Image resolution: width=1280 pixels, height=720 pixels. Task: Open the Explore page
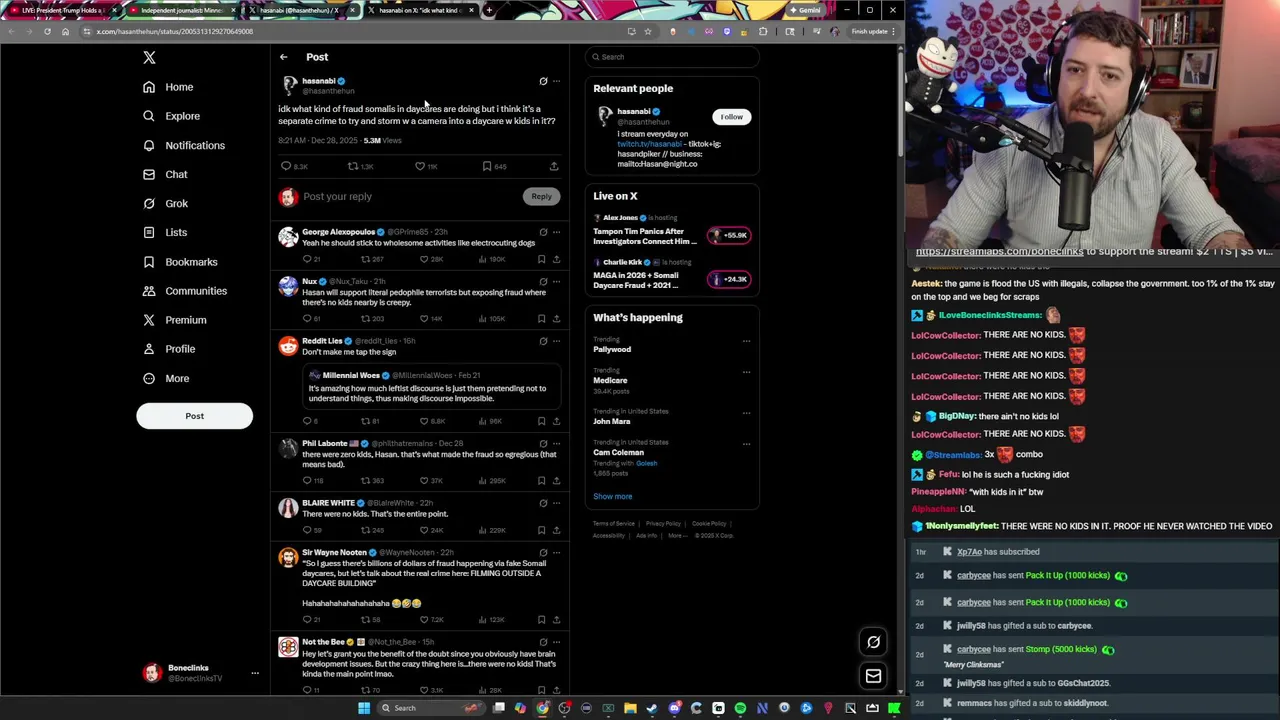point(171,116)
